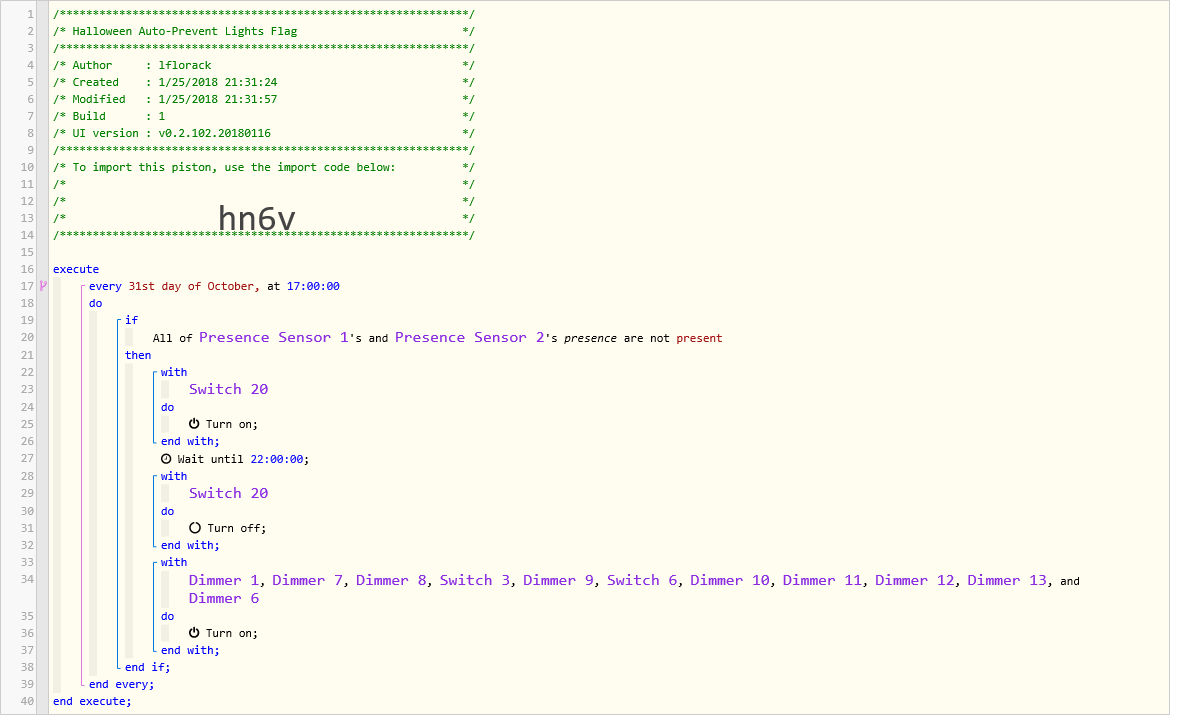This screenshot has width=1178, height=723.
Task: Click the Modified date comment line
Action: coord(264,100)
